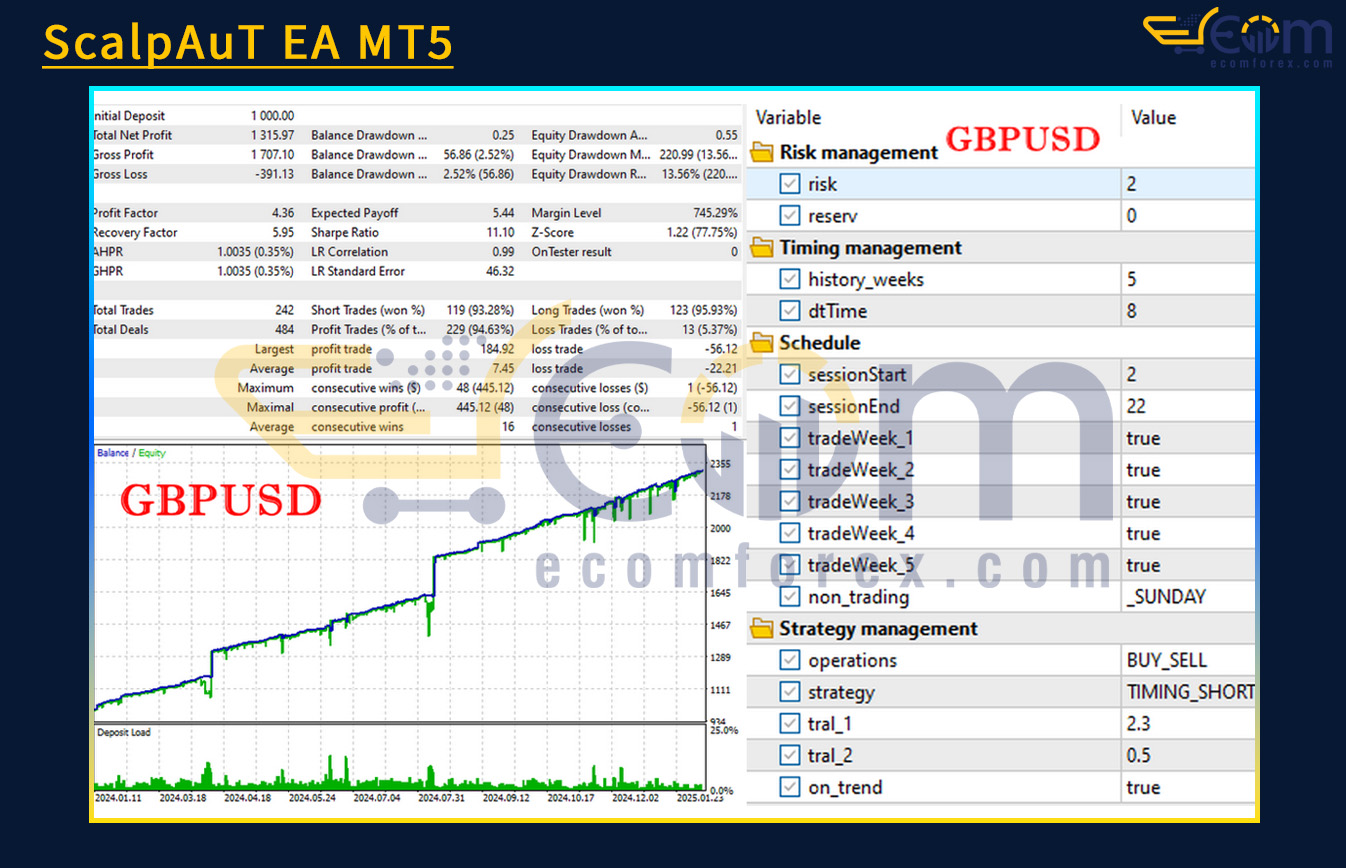
Task: Toggle the history_weeks checkbox
Action: [x=790, y=279]
